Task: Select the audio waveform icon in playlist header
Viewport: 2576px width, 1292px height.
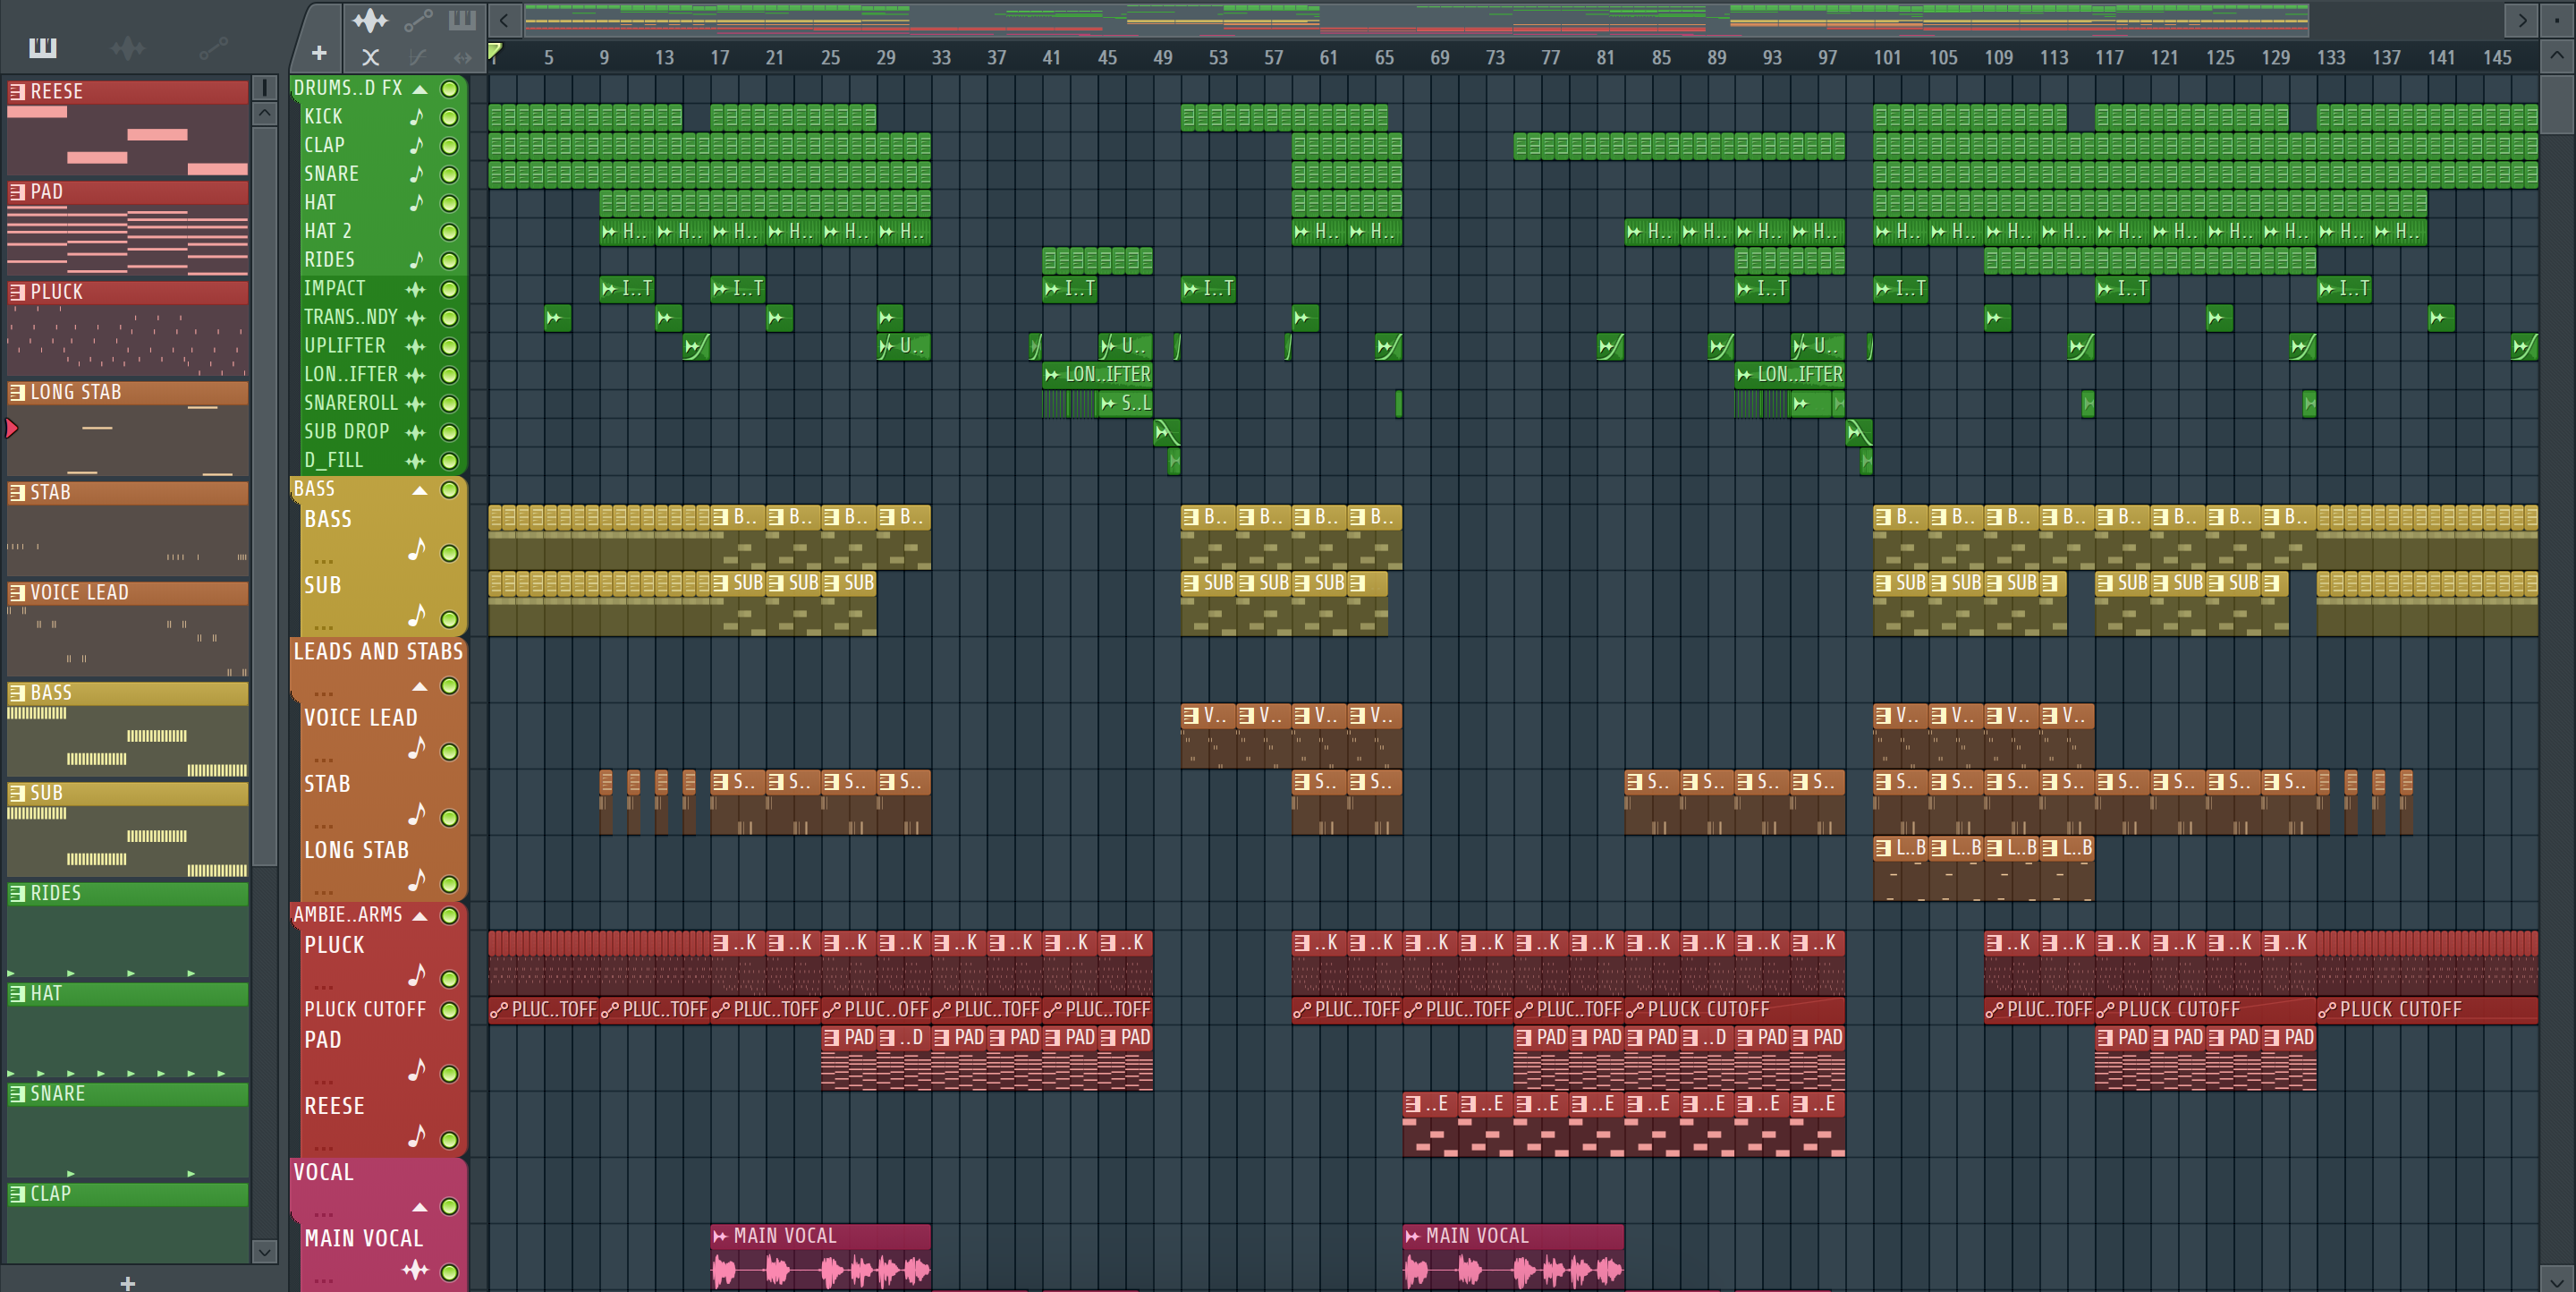Action: click(369, 20)
